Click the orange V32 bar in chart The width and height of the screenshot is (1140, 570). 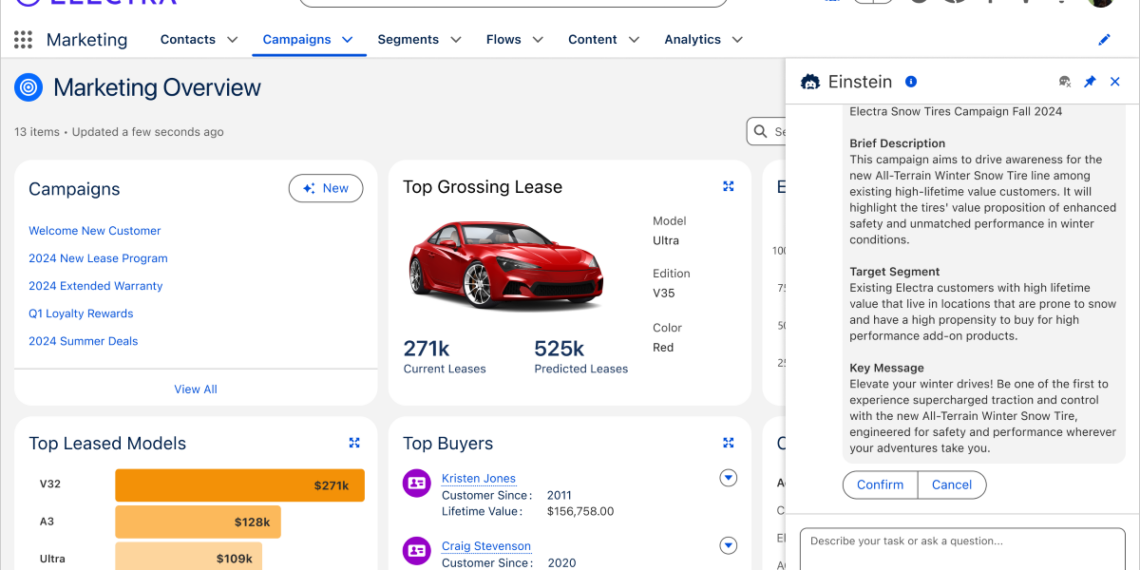[239, 486]
